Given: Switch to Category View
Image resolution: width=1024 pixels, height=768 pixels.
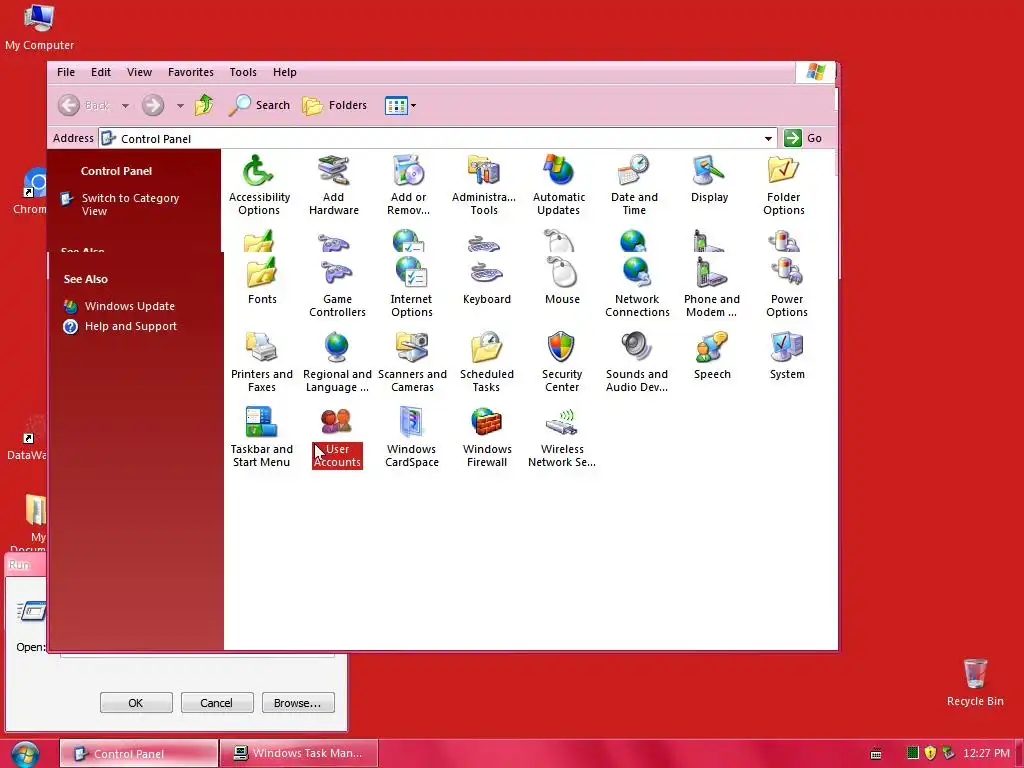Looking at the screenshot, I should [x=130, y=204].
